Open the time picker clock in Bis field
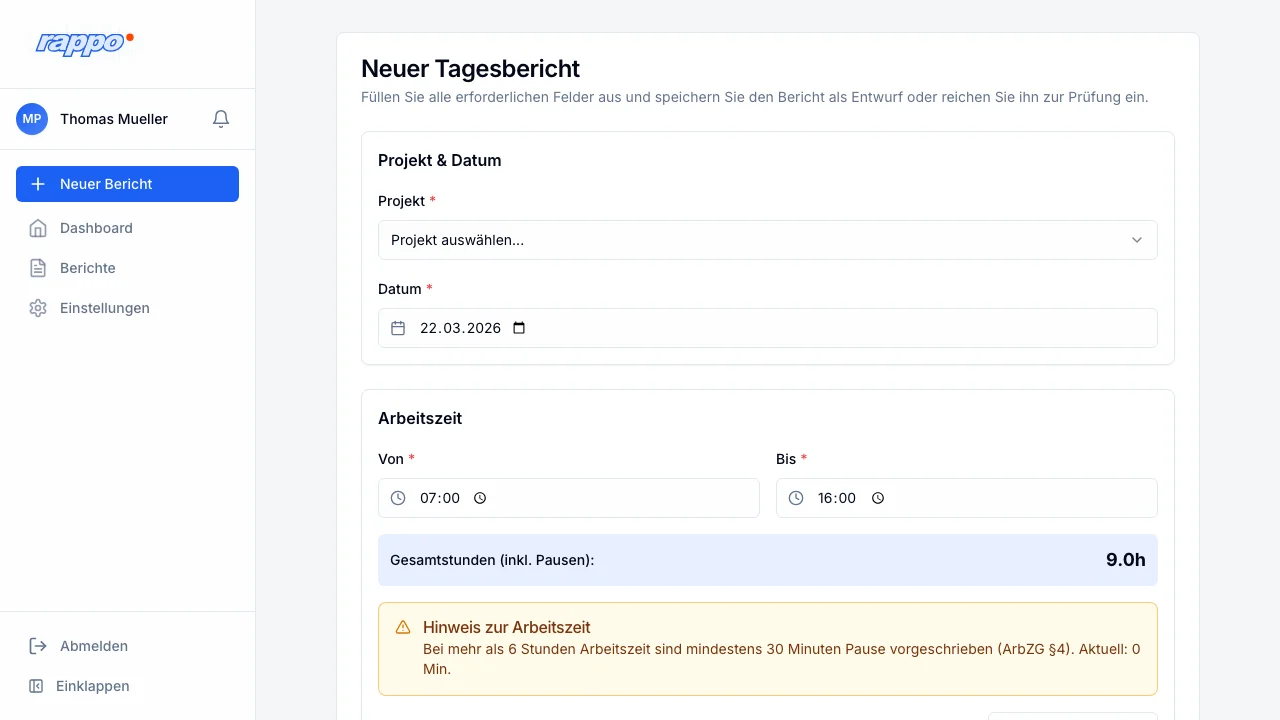Viewport: 1280px width, 720px height. click(877, 498)
